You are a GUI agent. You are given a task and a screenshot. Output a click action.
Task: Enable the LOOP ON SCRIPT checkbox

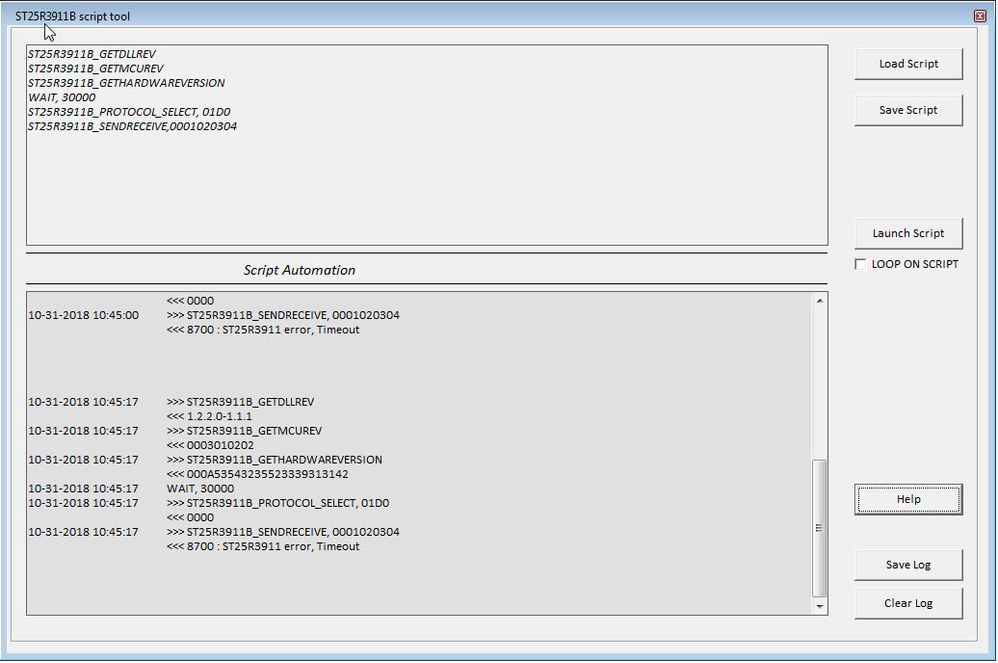click(x=861, y=264)
